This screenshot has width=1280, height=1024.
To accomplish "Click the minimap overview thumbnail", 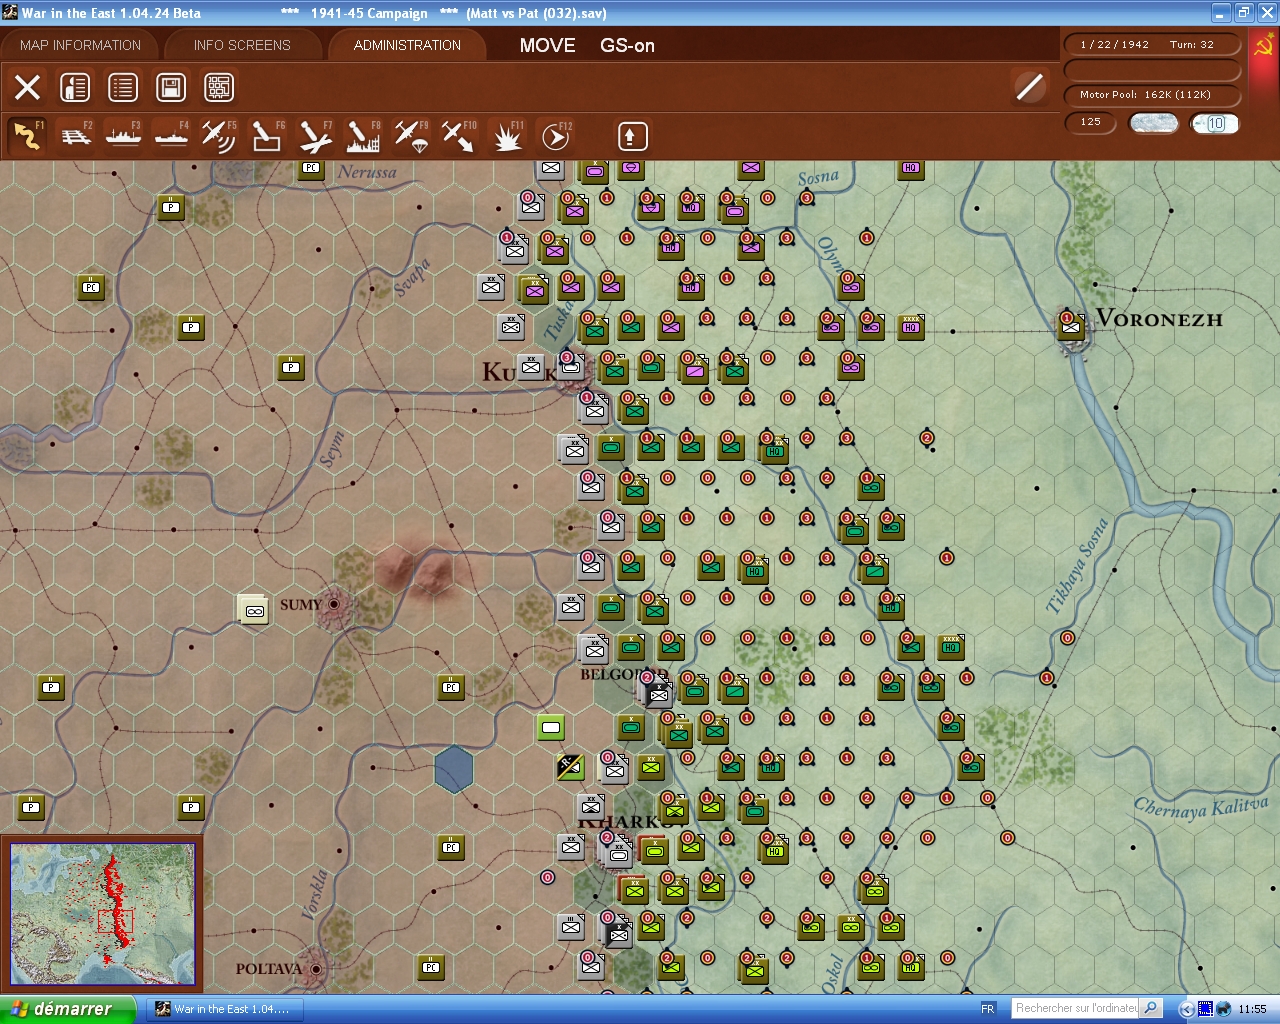I will point(103,915).
